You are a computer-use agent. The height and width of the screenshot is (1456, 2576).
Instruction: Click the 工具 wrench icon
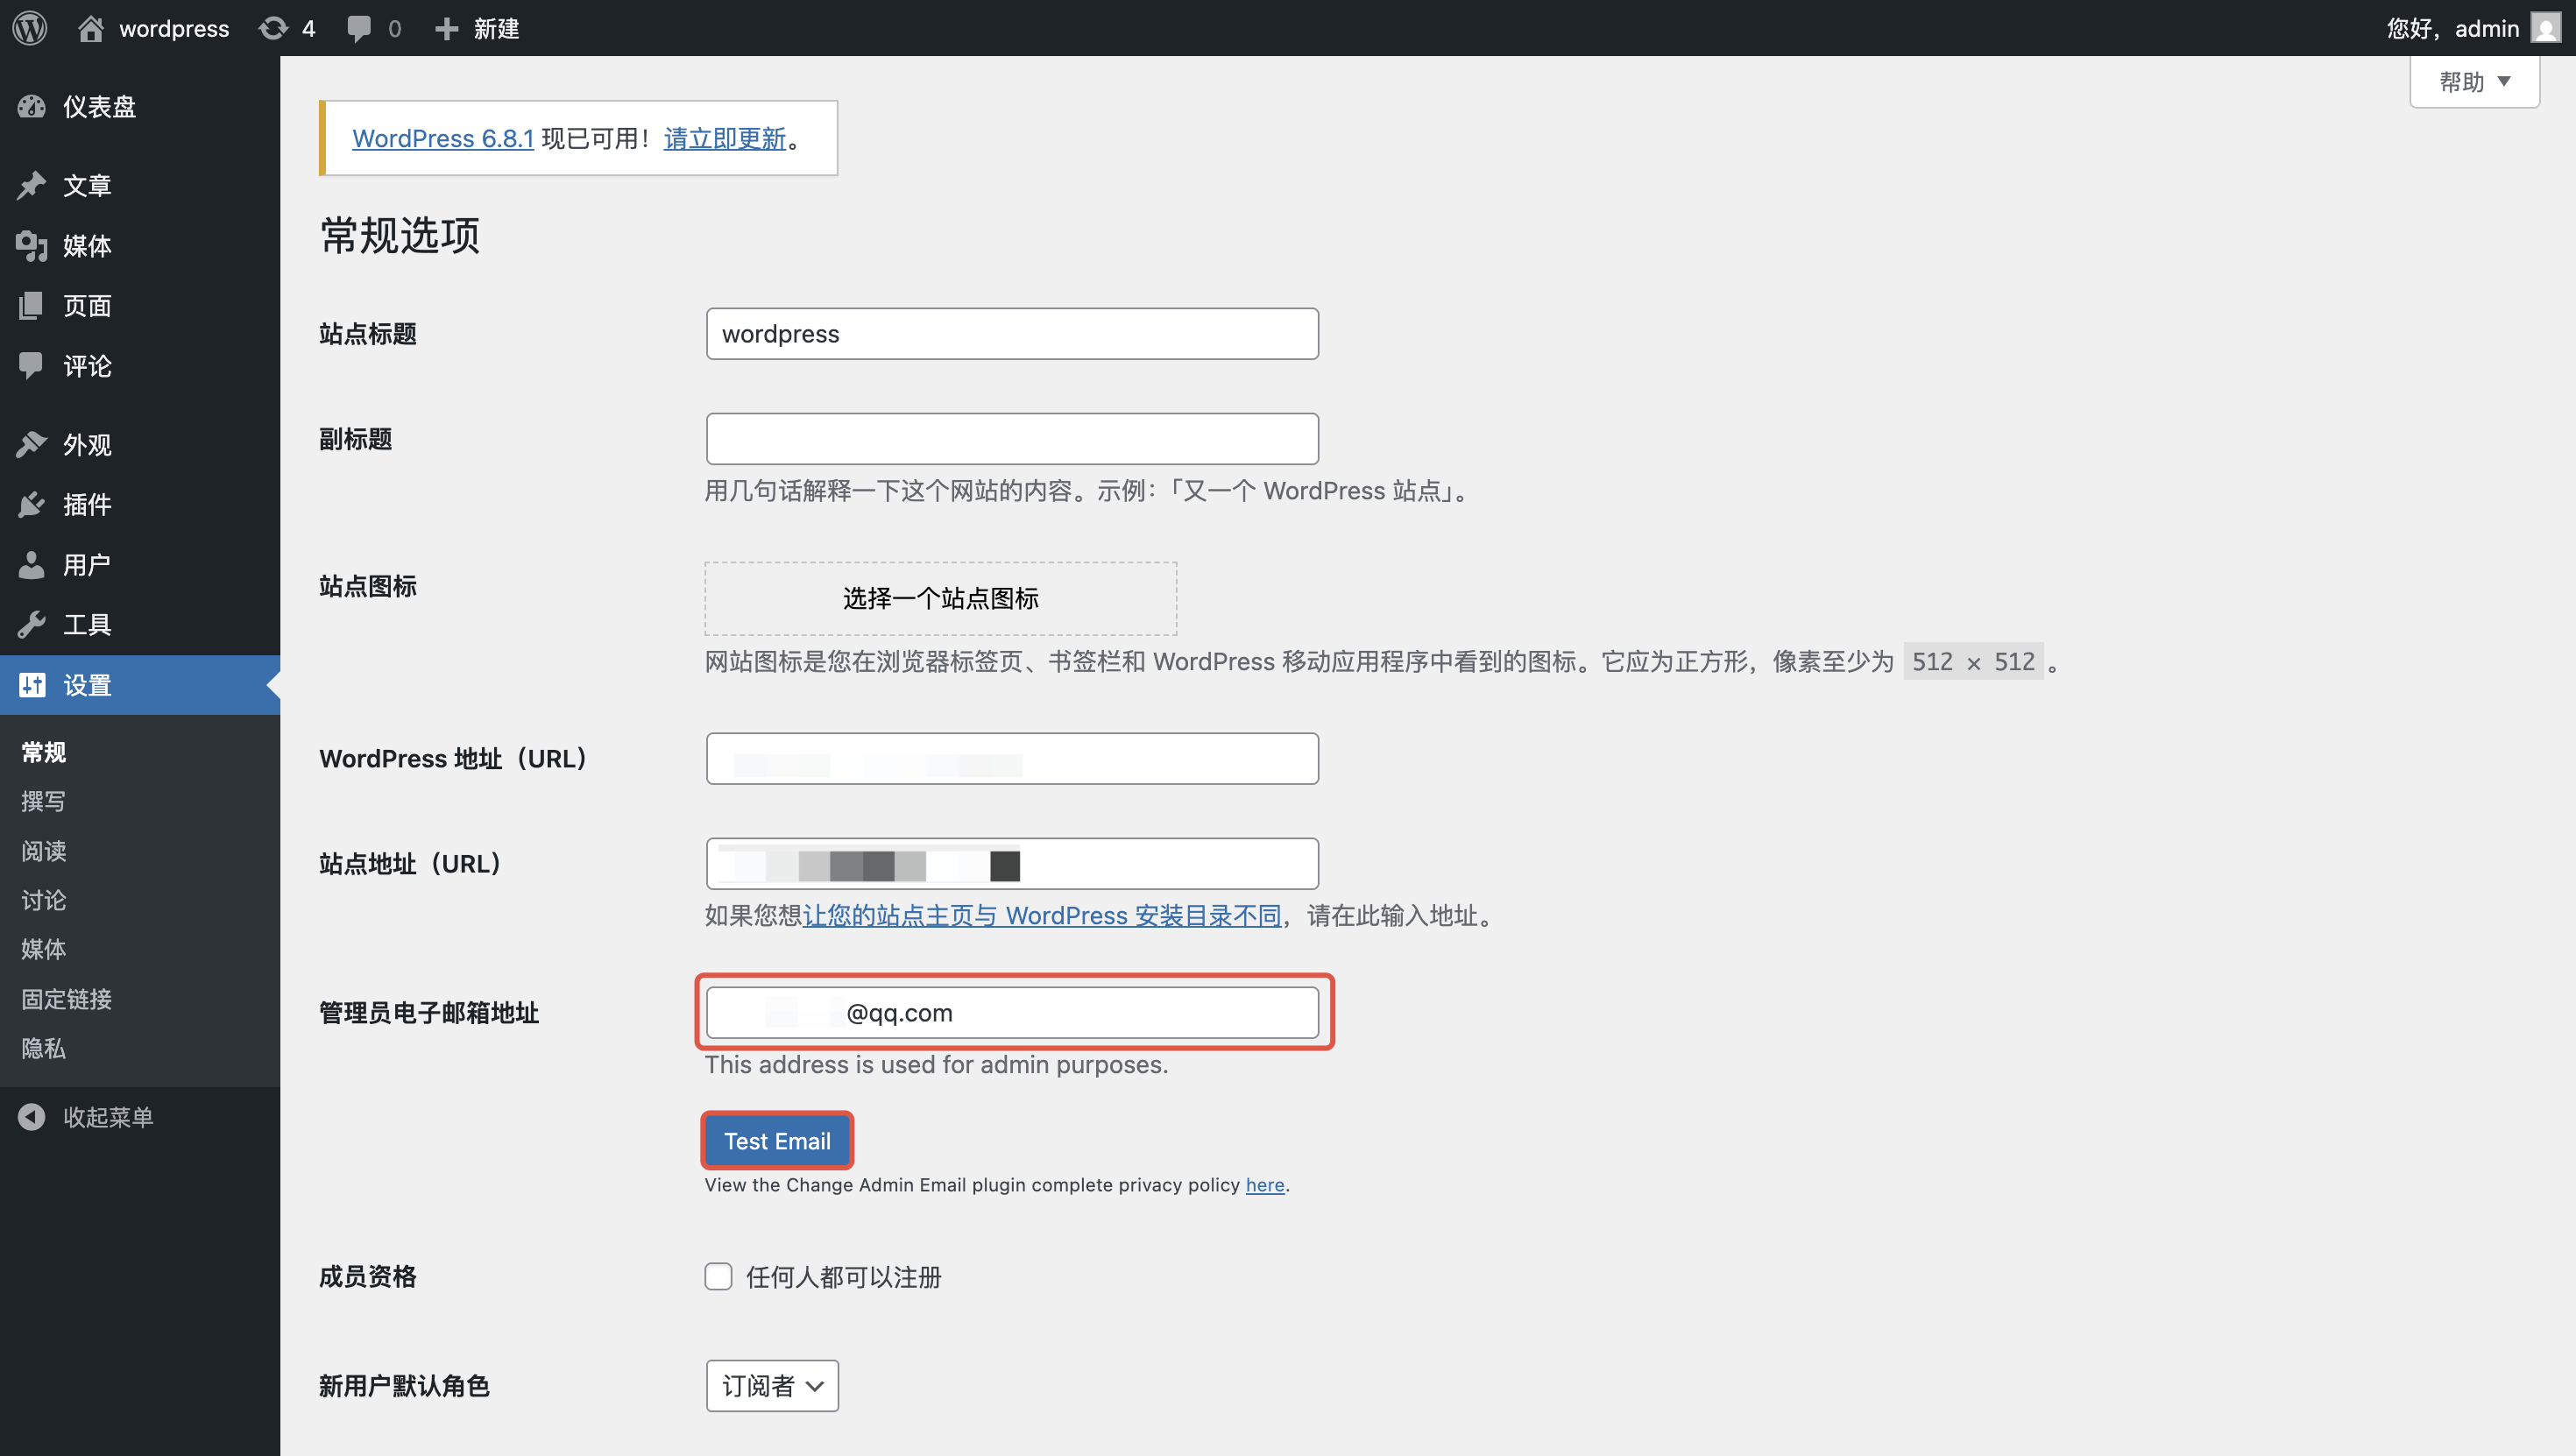click(x=32, y=624)
